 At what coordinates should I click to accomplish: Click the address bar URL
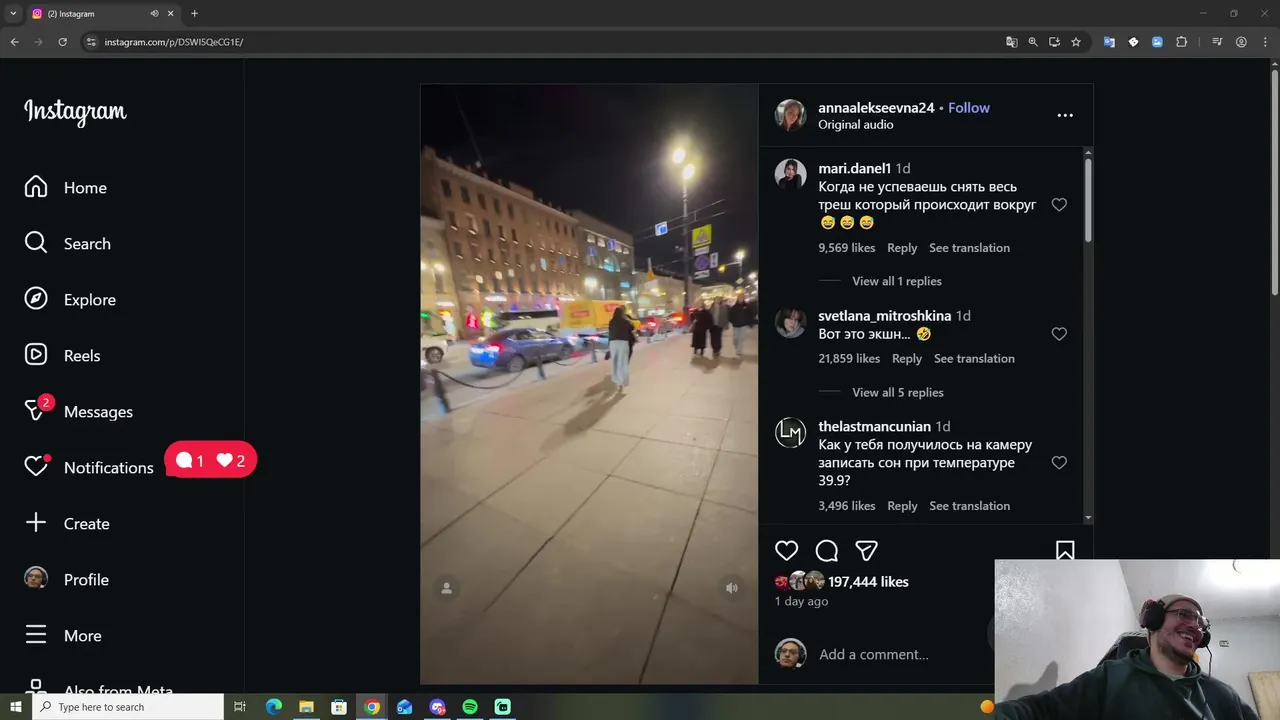(x=174, y=42)
